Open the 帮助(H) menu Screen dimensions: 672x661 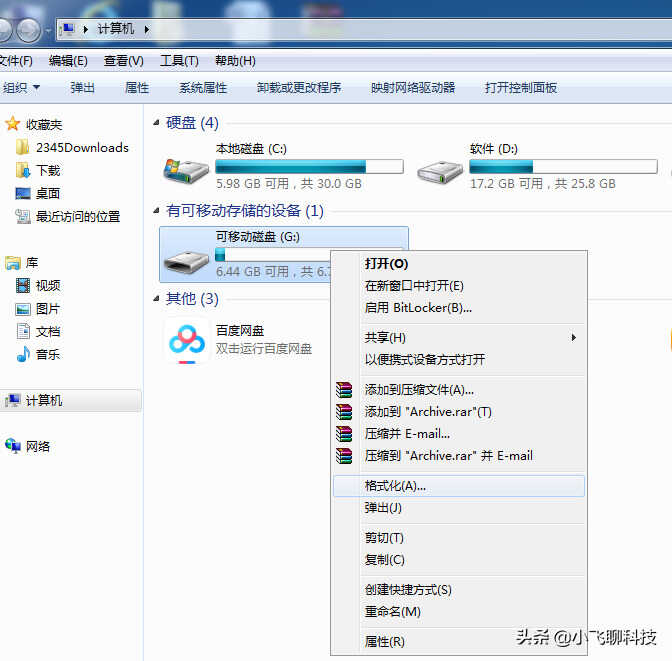click(x=235, y=61)
